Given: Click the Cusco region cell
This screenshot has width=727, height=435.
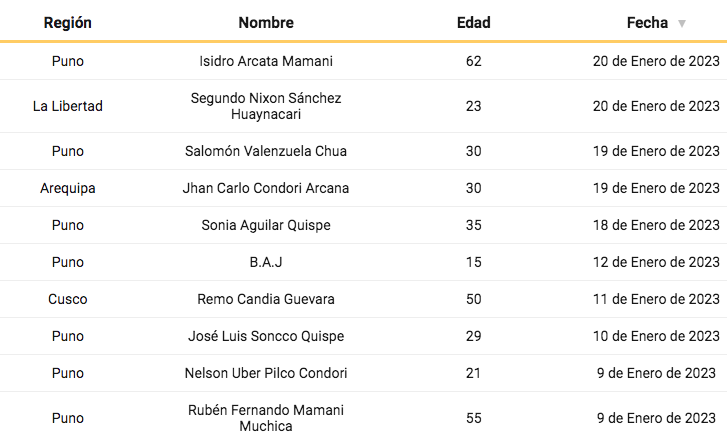Looking at the screenshot, I should (68, 299).
